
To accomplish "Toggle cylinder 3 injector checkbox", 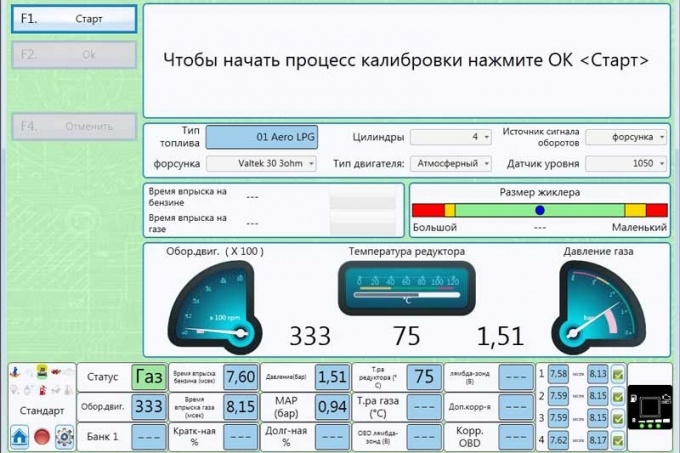I will pyautogui.click(x=618, y=418).
